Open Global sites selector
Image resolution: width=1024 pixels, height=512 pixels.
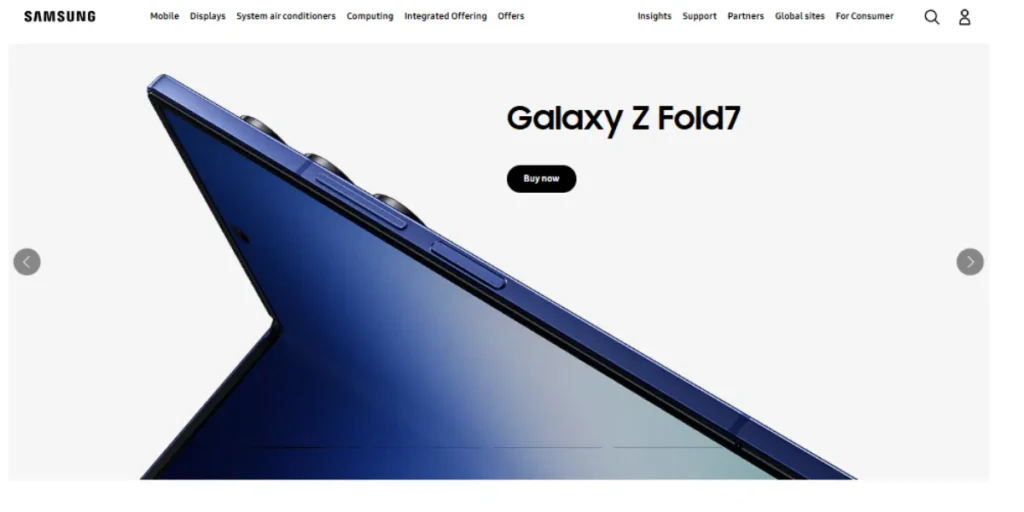[x=800, y=16]
